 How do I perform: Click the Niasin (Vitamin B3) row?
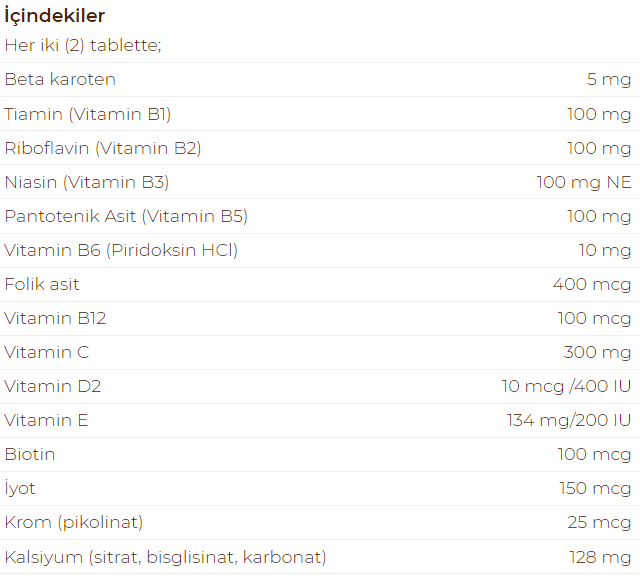320,182
